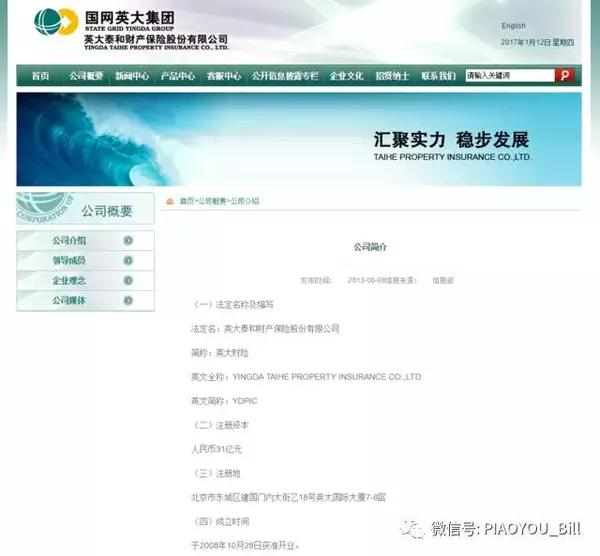This screenshot has height=556, width=600.
Task: Click the arrow icon beside 企业理念
Action: [x=128, y=280]
